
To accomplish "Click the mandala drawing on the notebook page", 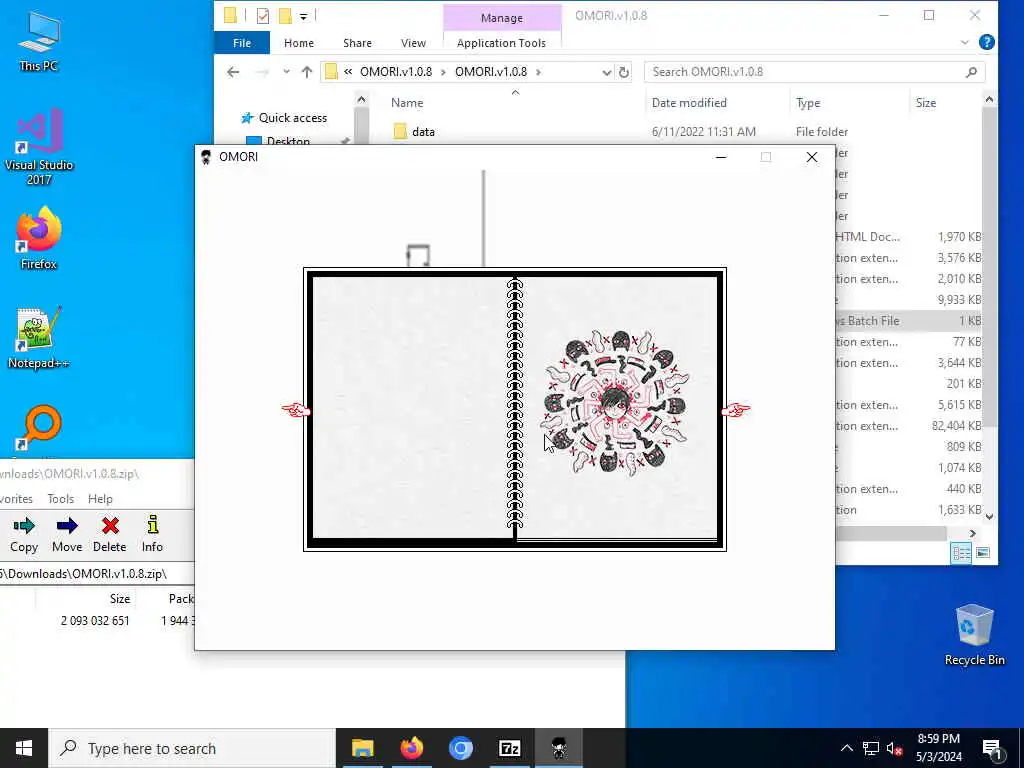I will (616, 403).
